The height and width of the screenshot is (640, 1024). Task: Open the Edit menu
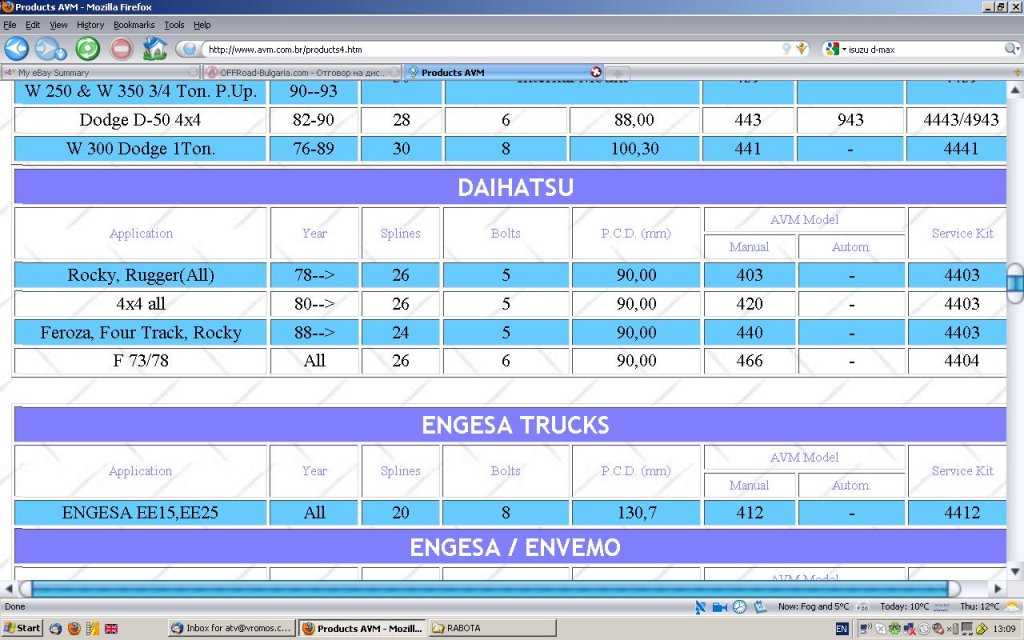click(x=33, y=25)
